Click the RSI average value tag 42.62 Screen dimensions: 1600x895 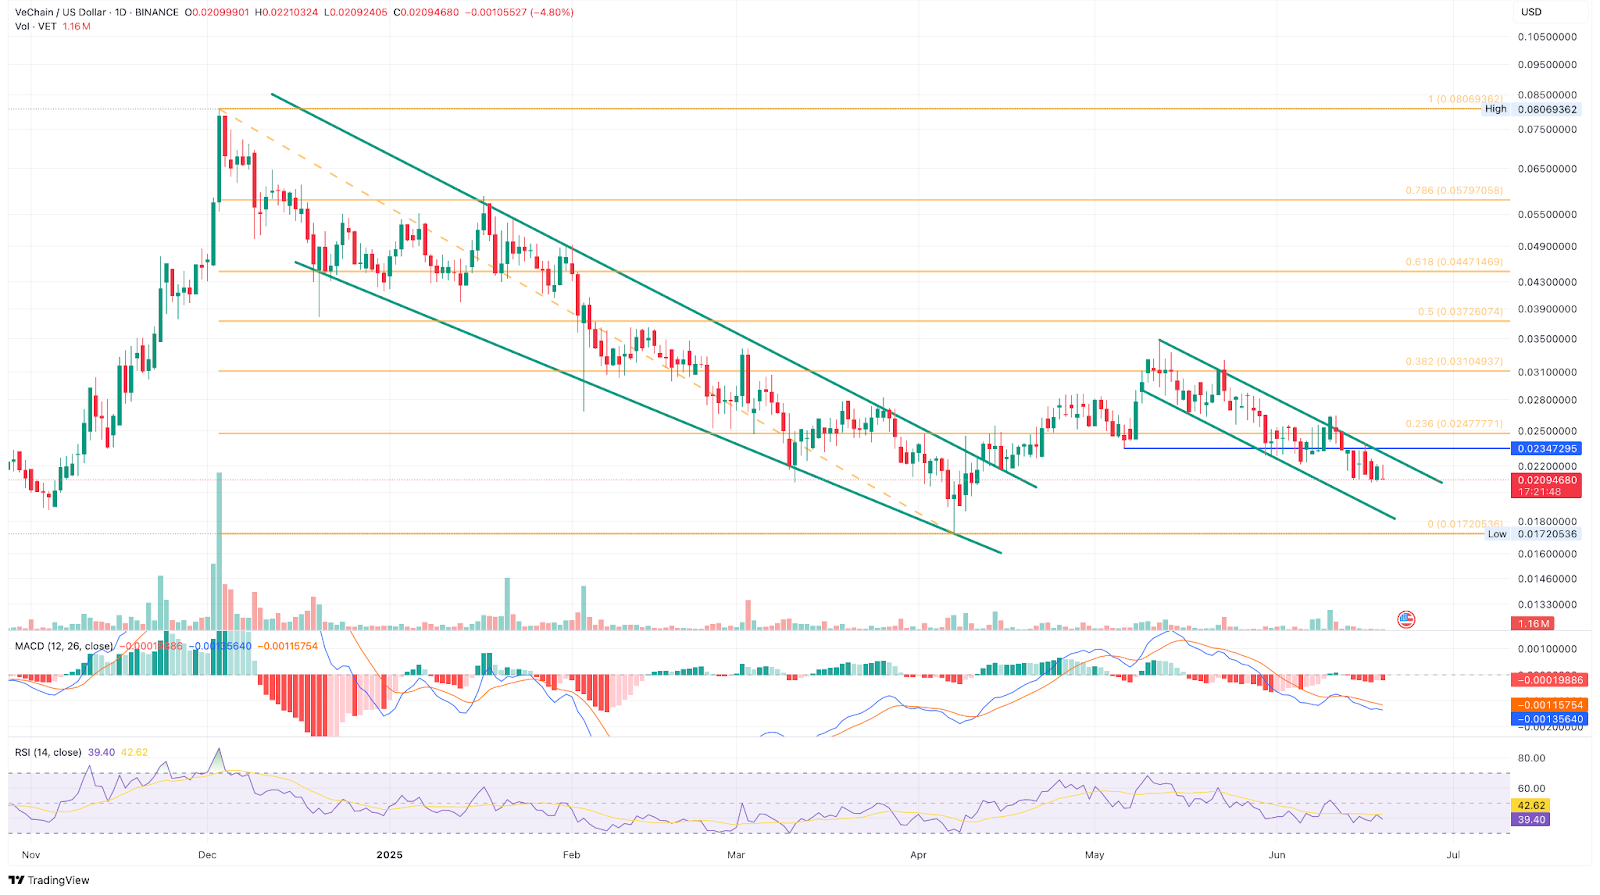coord(1531,805)
